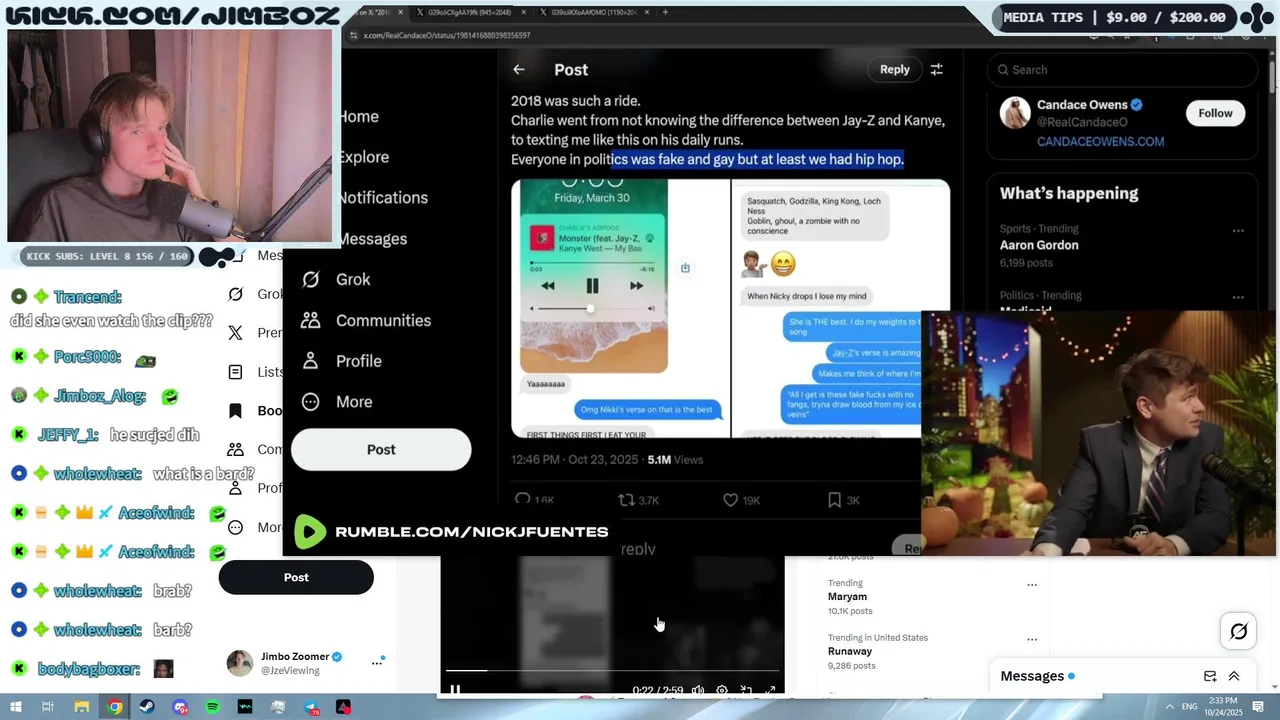Open Telegram from the taskbar

click(311, 707)
